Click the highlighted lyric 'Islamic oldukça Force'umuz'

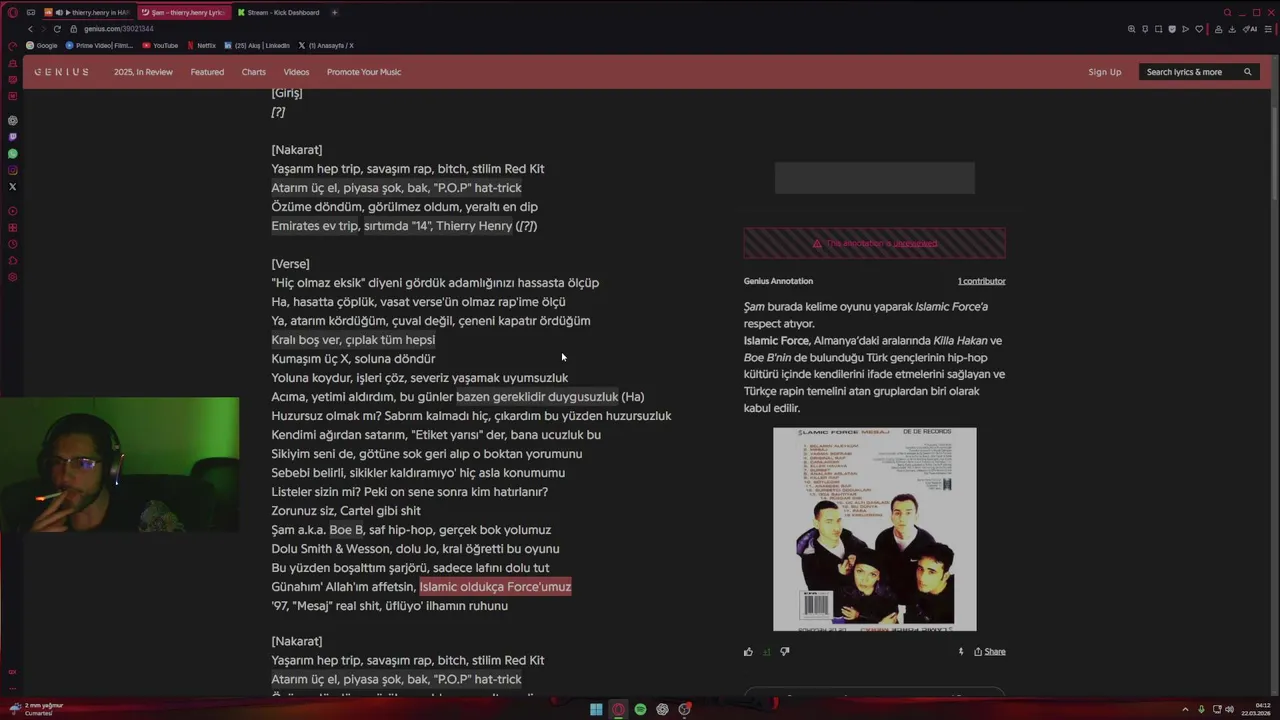pyautogui.click(x=495, y=587)
